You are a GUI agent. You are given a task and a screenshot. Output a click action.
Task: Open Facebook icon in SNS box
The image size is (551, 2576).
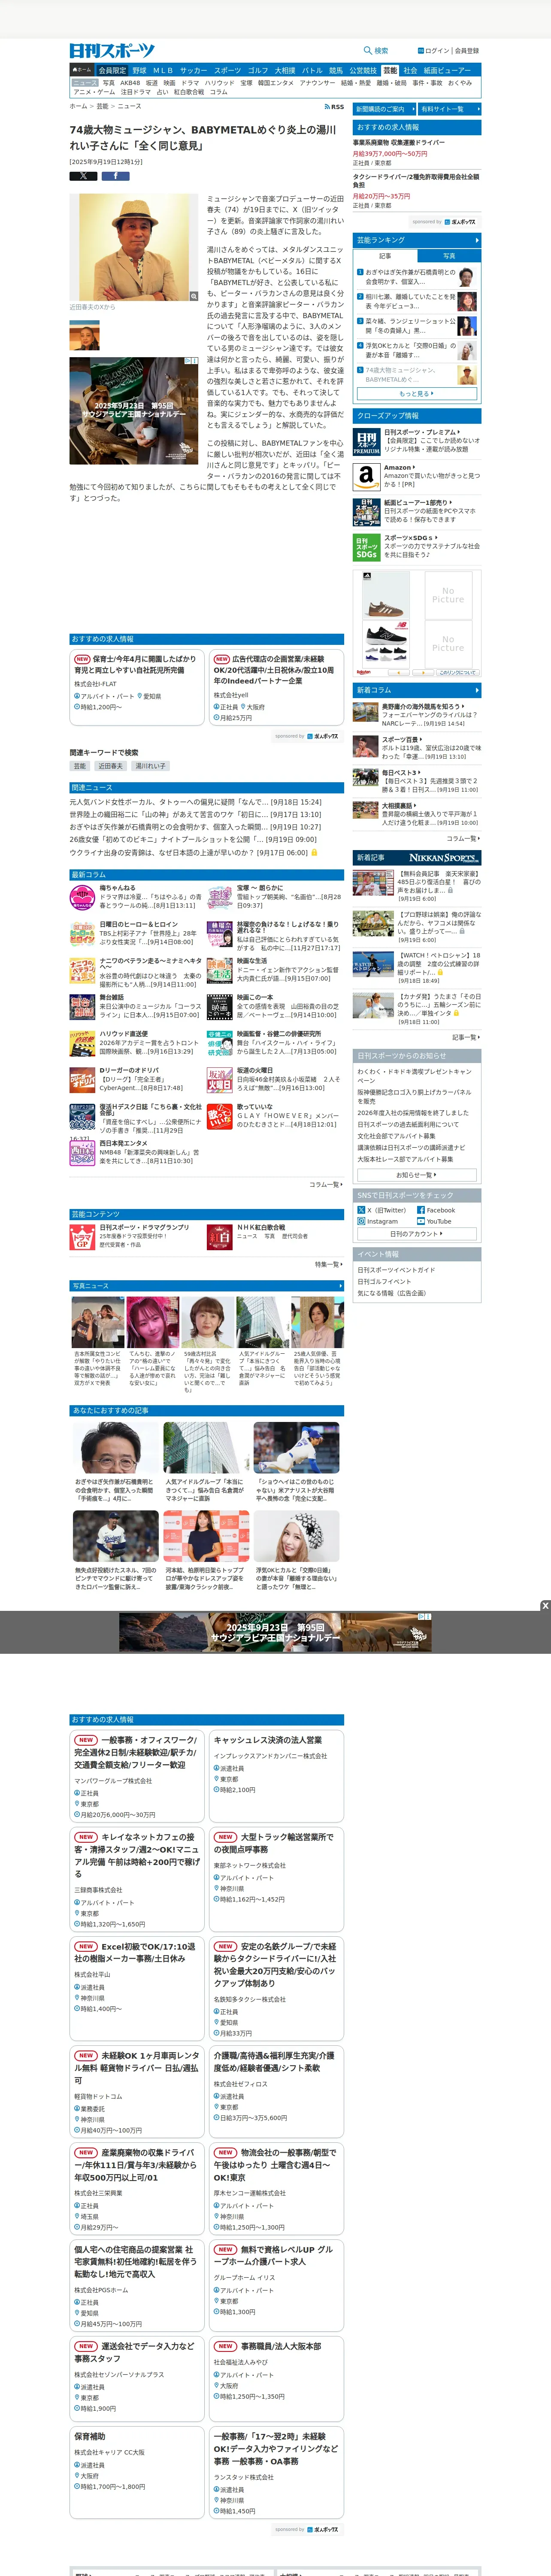click(x=422, y=1210)
